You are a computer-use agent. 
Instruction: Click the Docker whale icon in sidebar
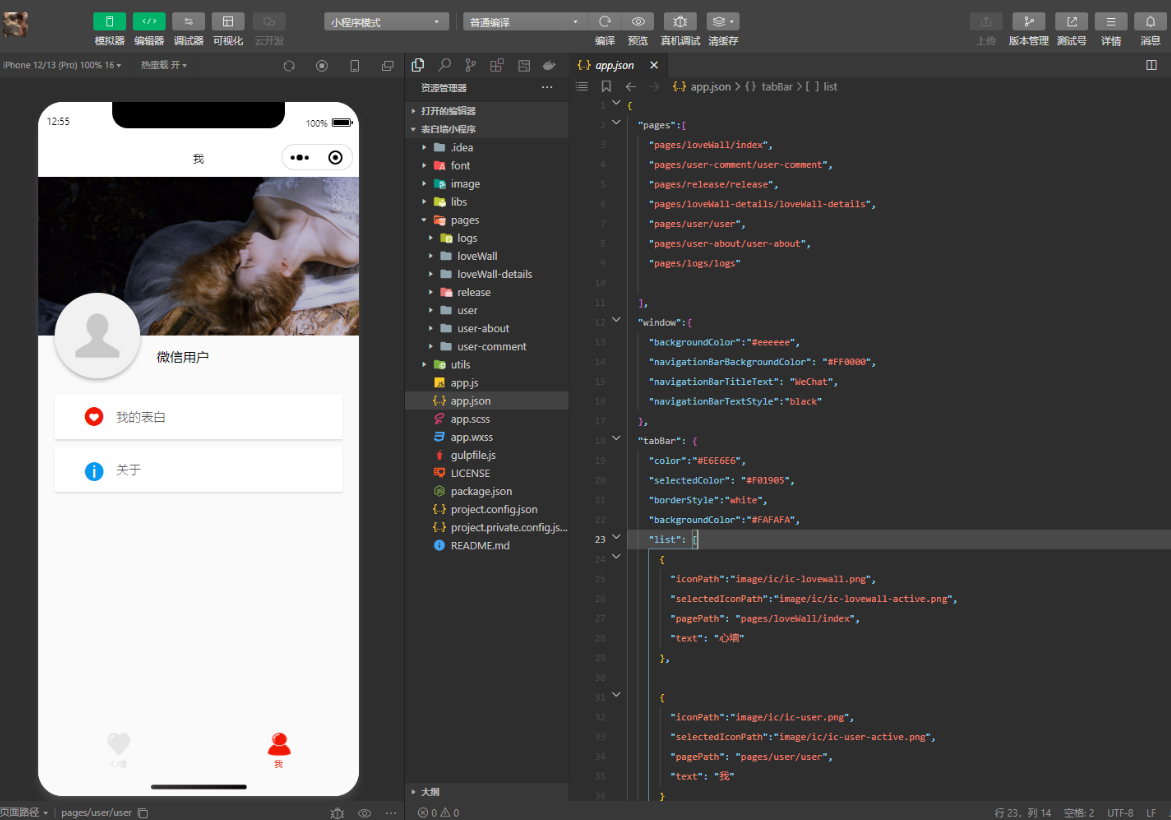549,65
